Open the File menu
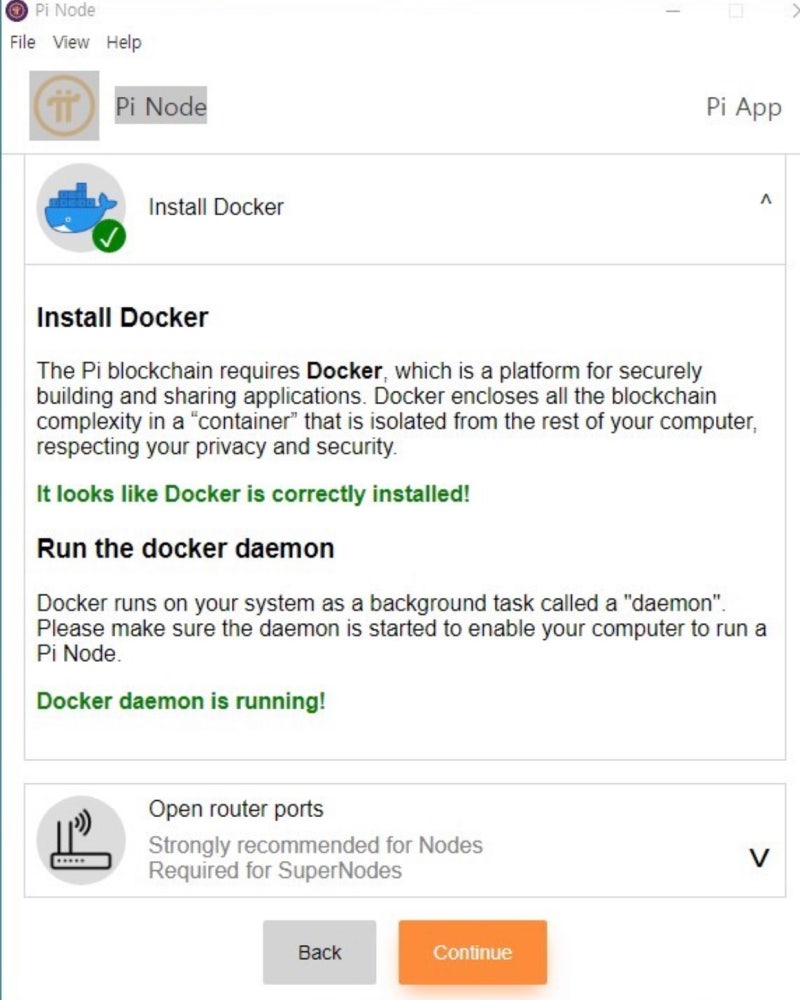 tap(22, 42)
